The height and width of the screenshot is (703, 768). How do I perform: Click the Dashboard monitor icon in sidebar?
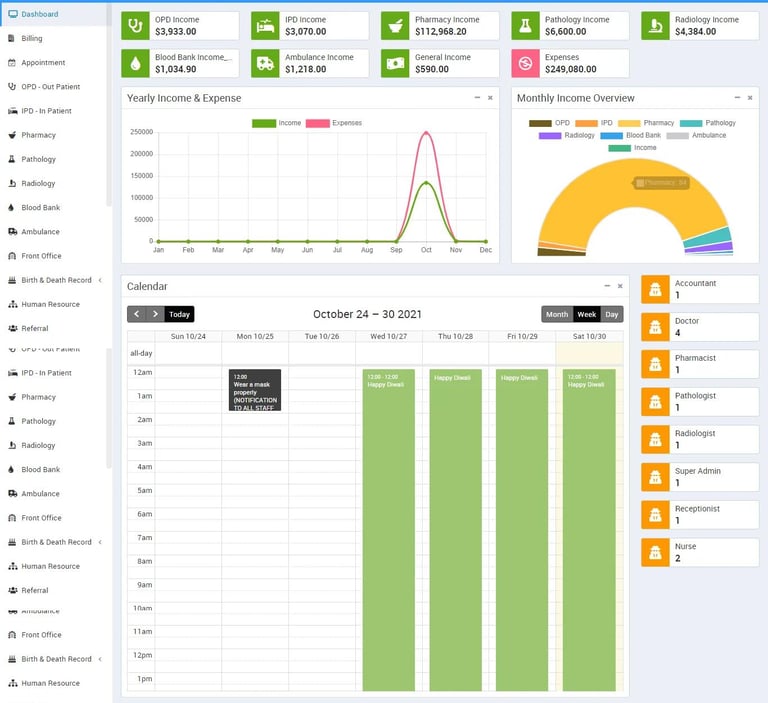point(13,14)
